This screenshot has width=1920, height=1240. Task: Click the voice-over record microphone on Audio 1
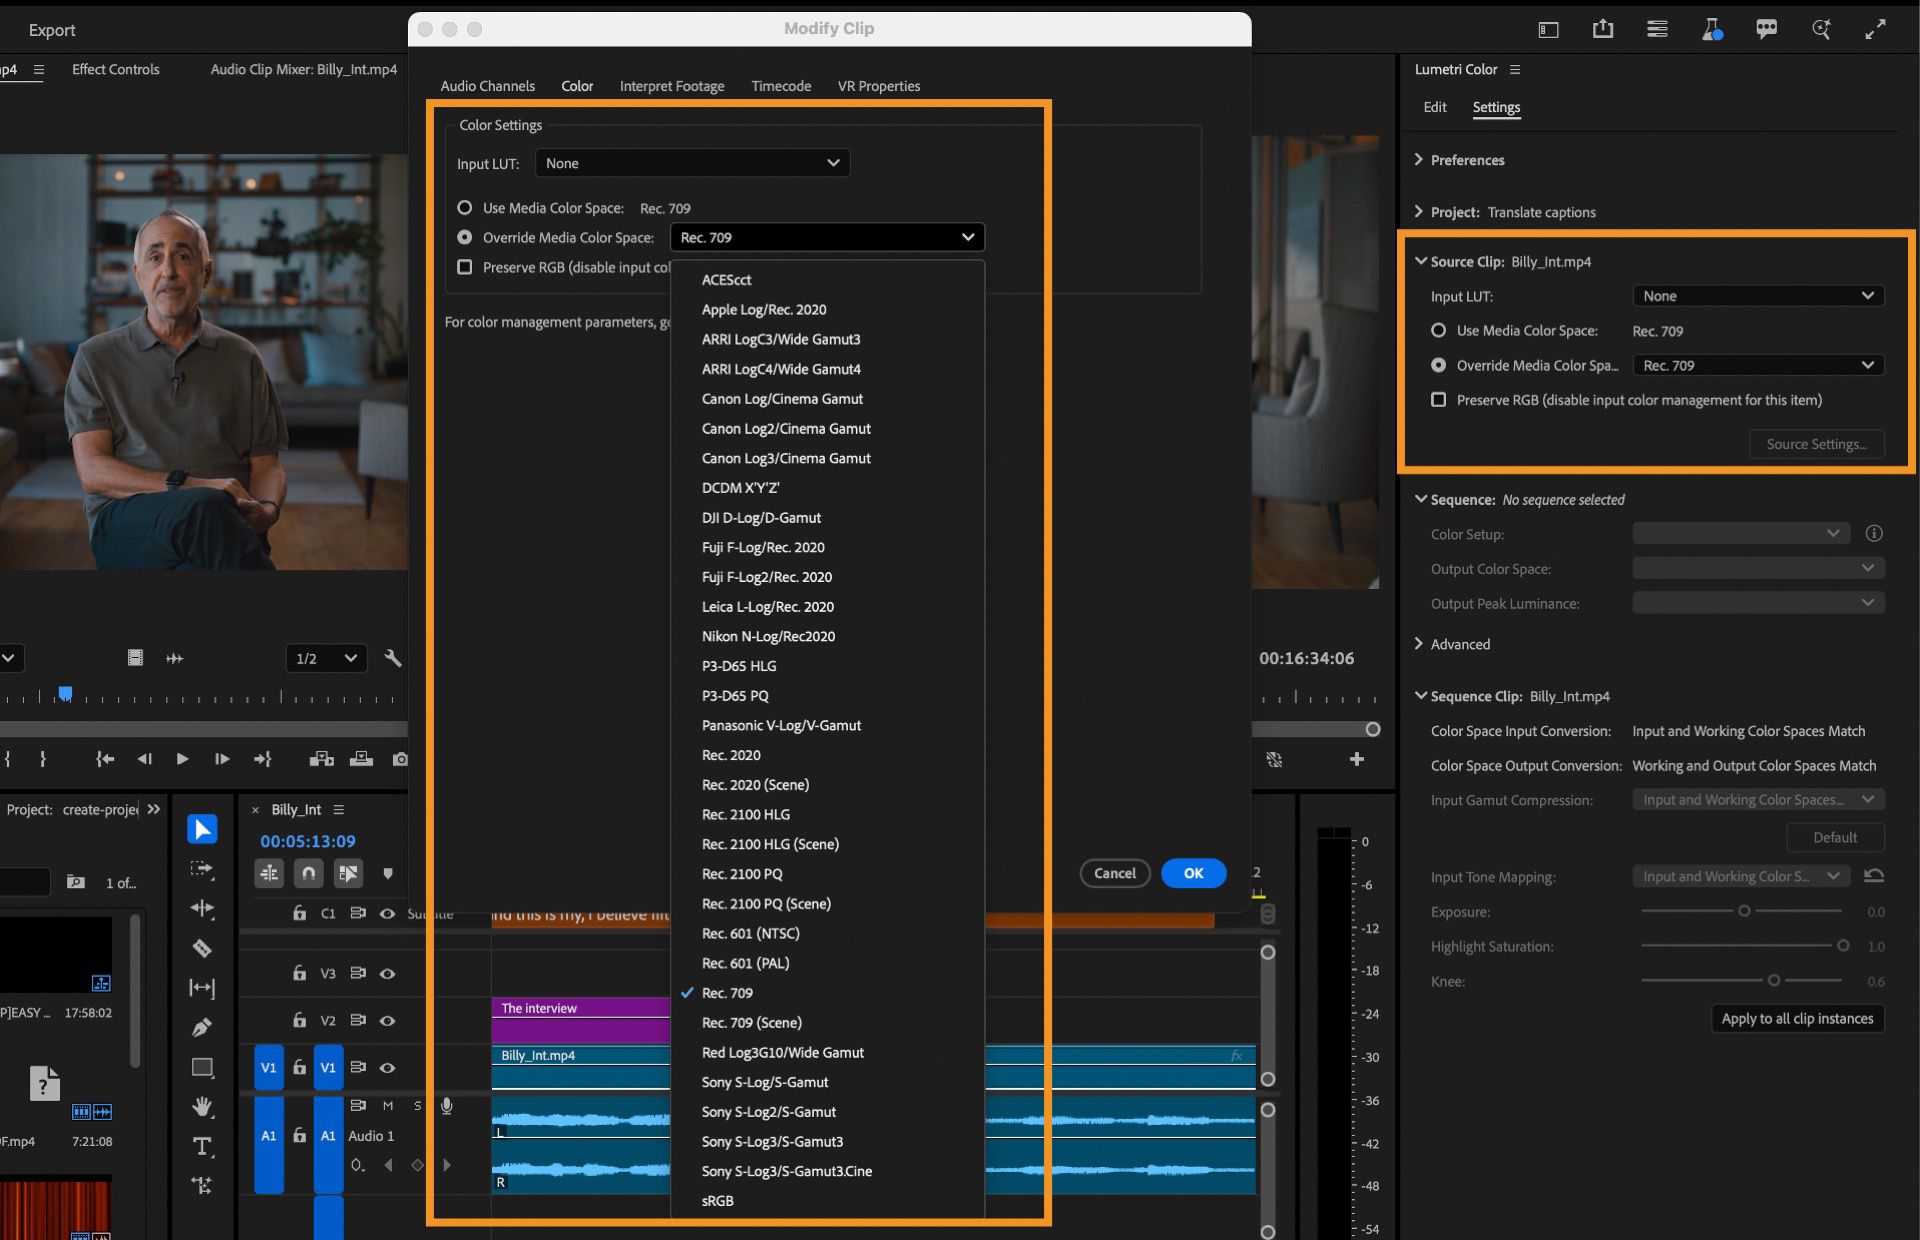[447, 1106]
